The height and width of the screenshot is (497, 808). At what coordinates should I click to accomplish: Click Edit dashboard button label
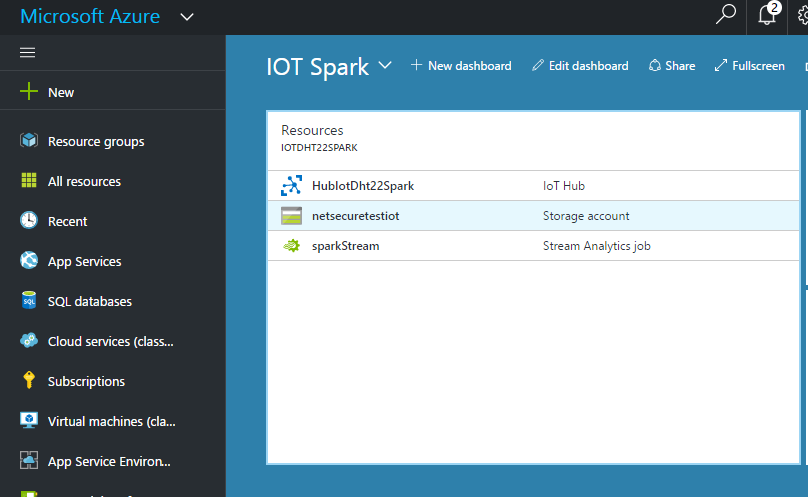point(588,66)
